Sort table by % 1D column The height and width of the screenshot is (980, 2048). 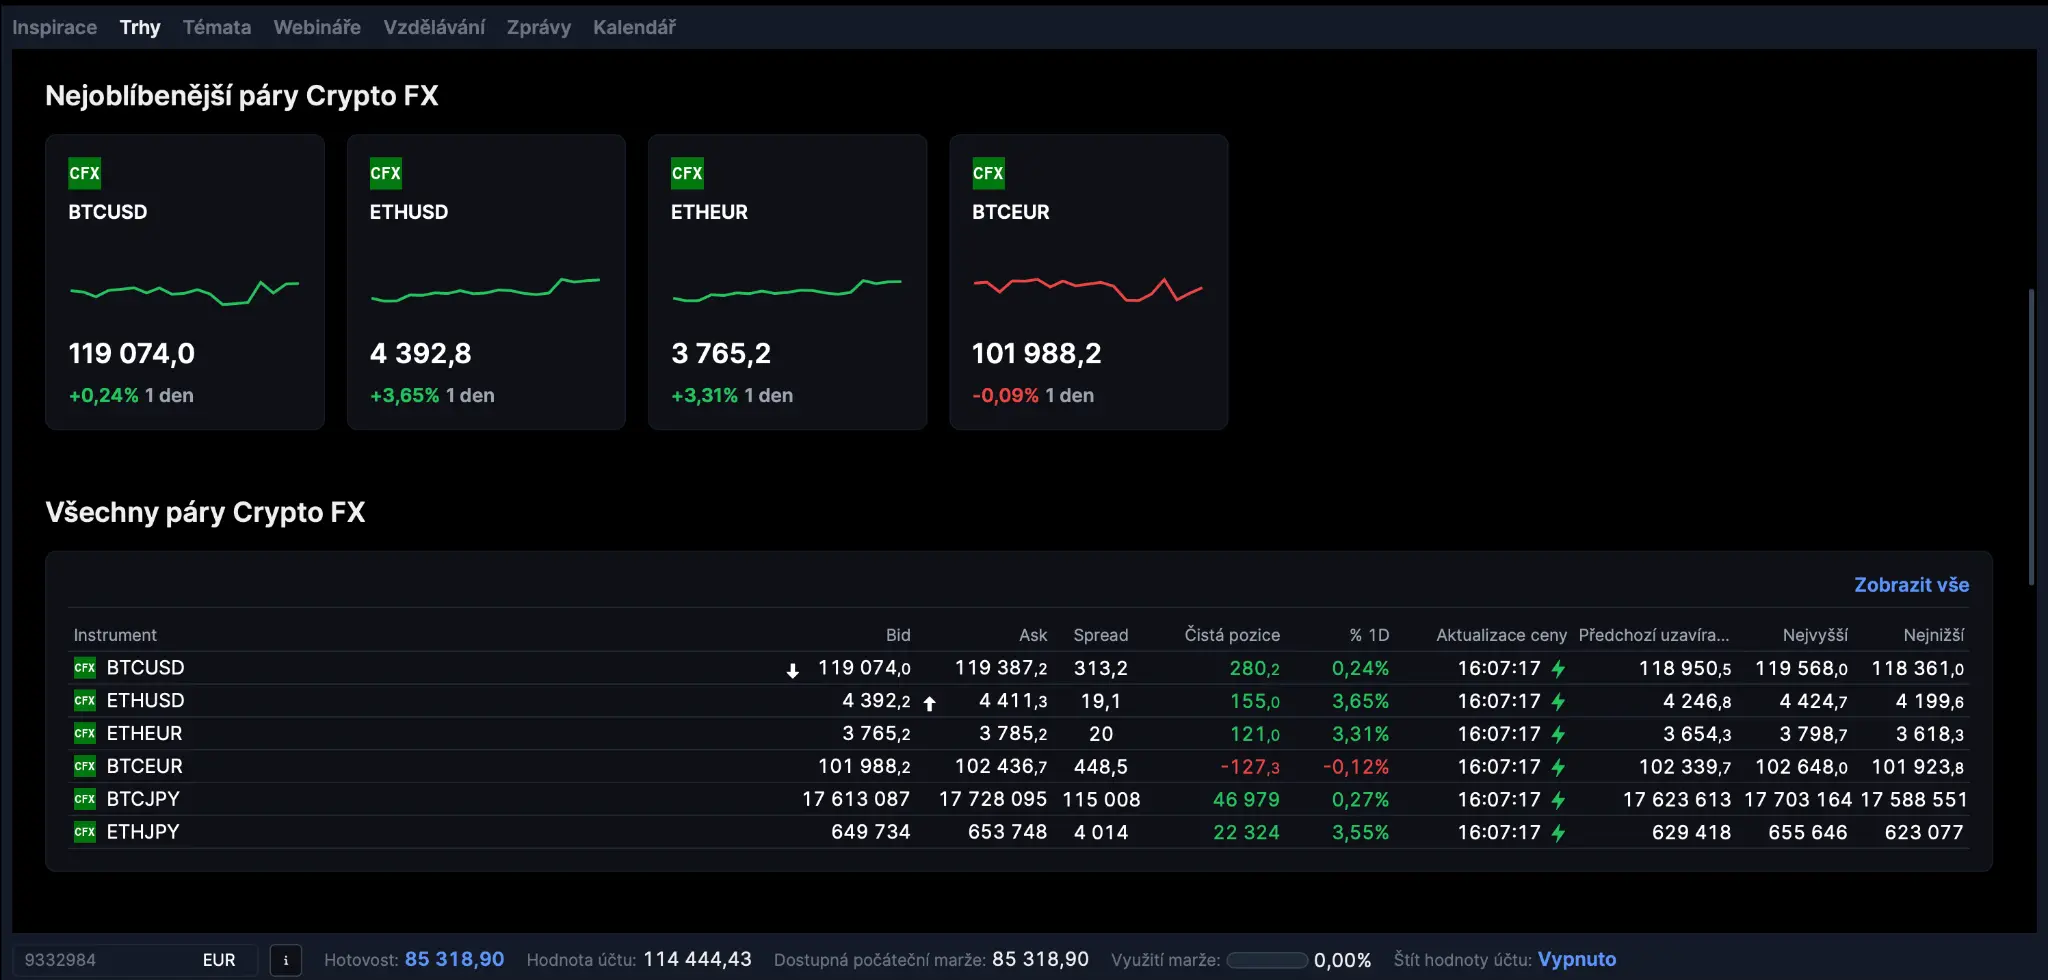coord(1368,635)
